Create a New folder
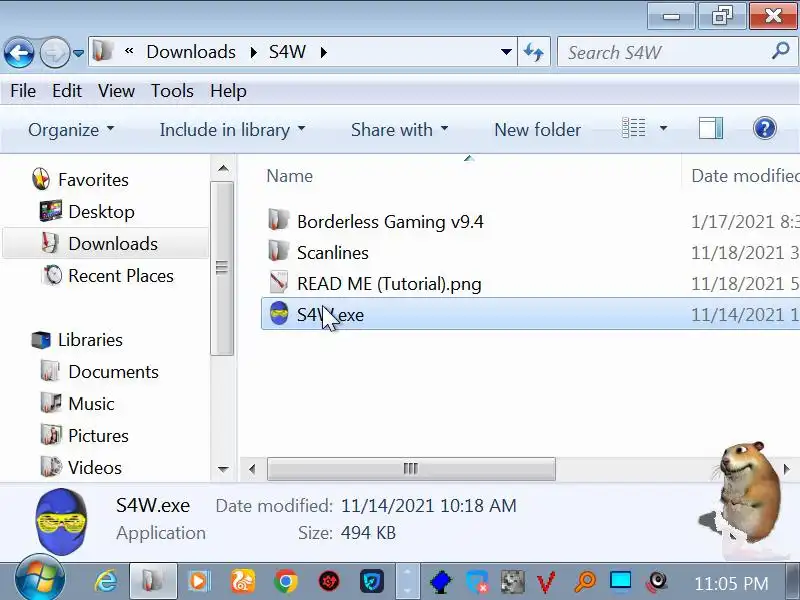 point(537,130)
